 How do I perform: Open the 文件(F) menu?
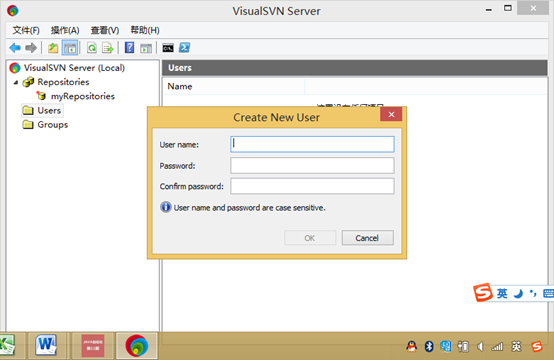(26, 30)
